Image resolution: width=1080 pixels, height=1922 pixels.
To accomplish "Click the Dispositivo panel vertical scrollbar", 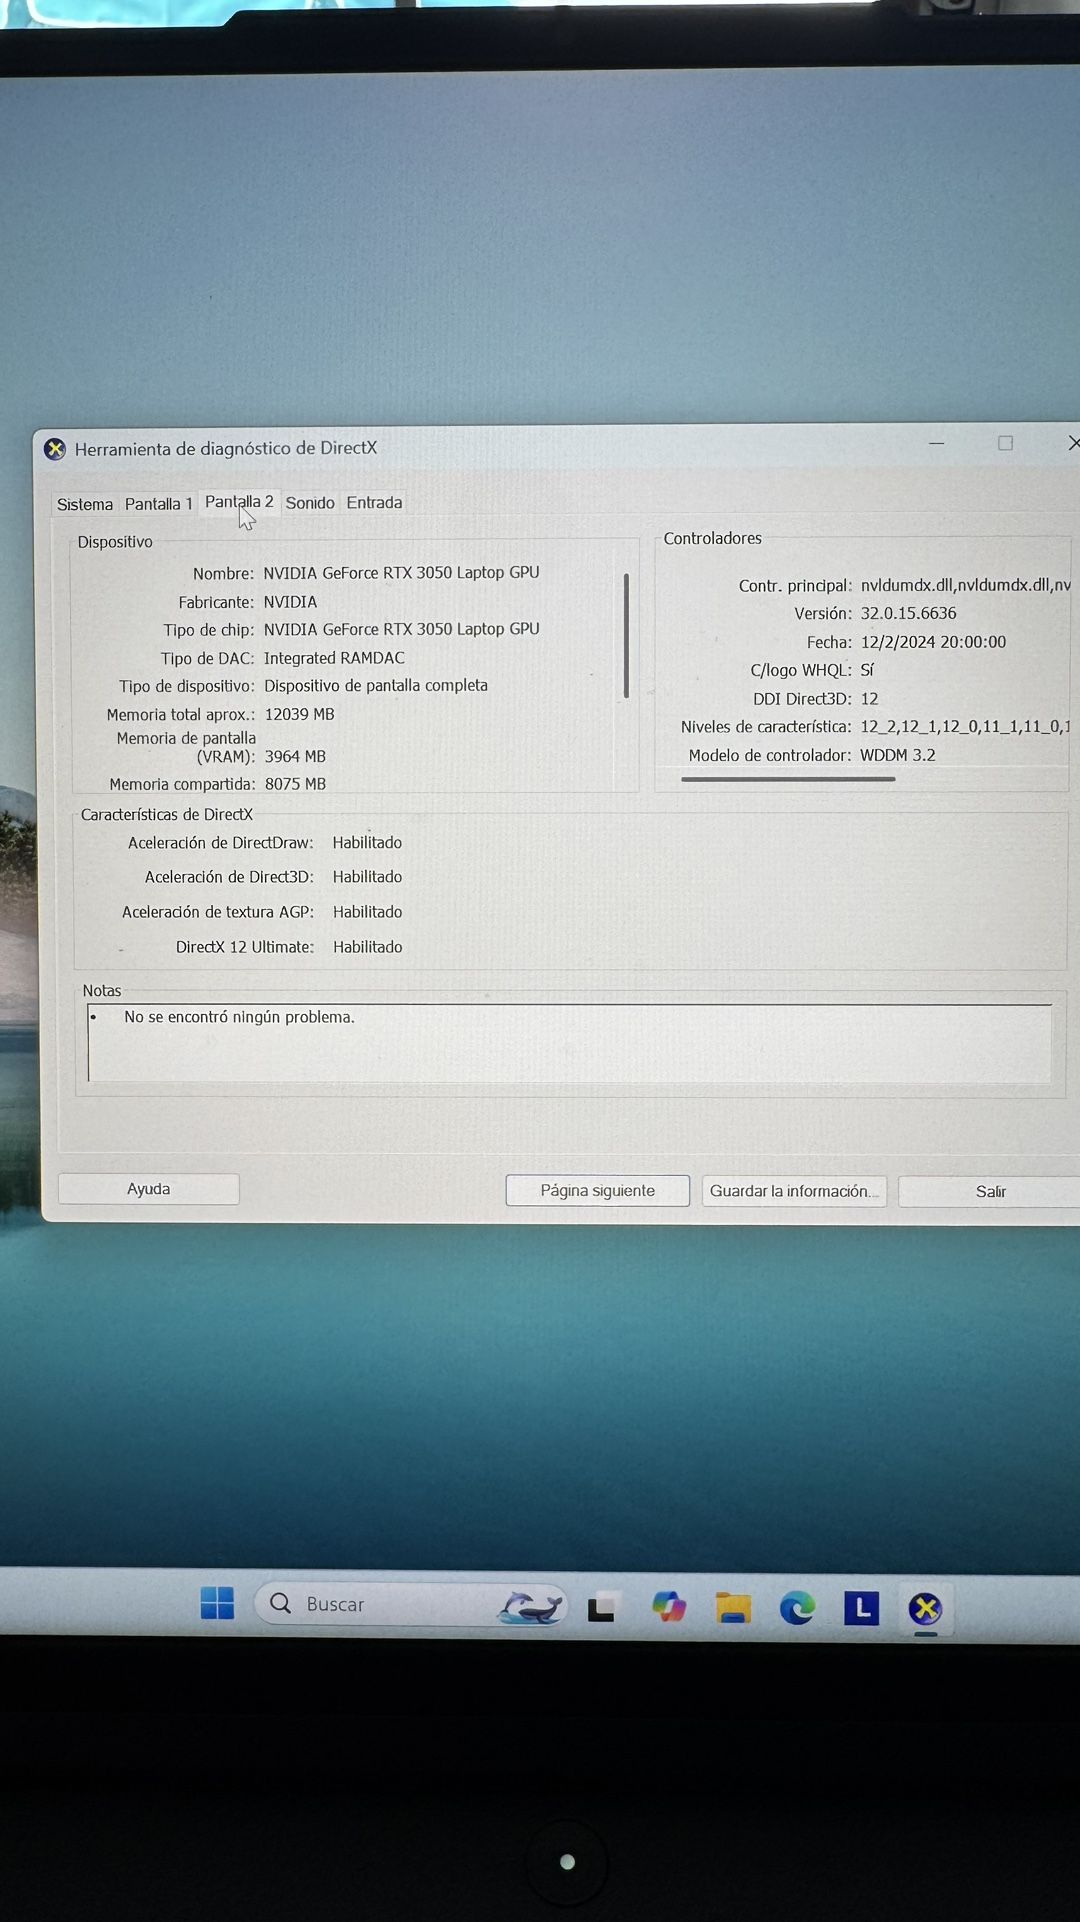I will [626, 636].
